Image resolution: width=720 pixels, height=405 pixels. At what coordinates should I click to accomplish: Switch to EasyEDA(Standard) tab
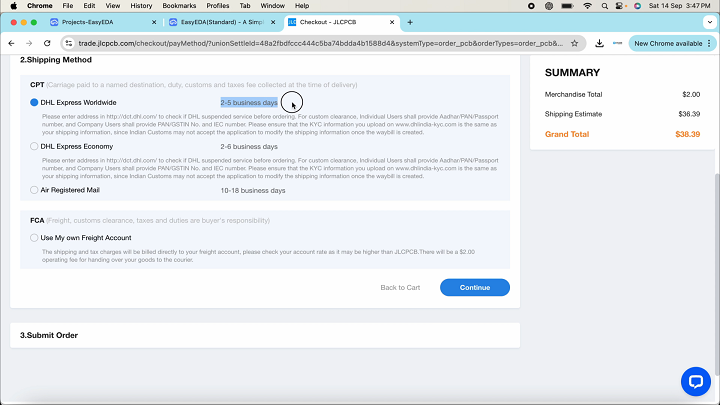click(220, 22)
